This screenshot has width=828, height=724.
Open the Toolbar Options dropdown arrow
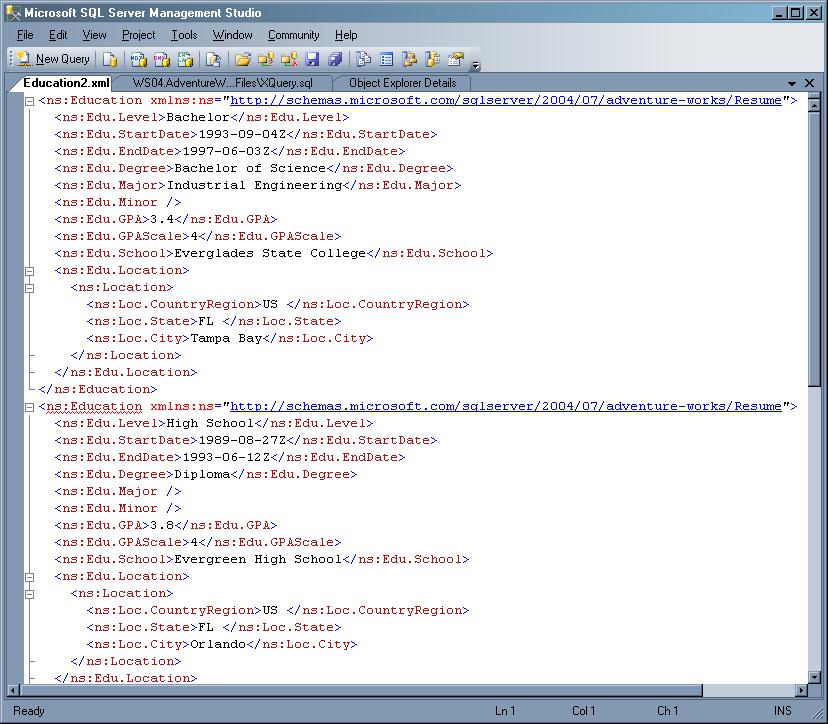click(475, 64)
